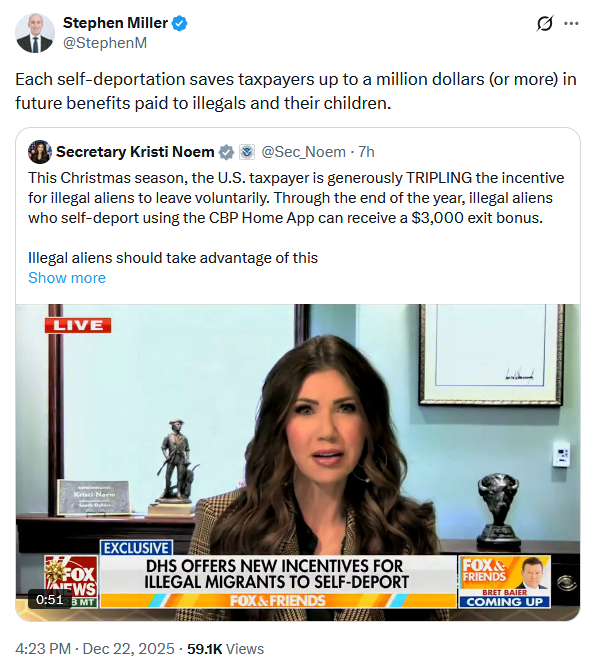Expand quoted post with Show more
Image resolution: width=593 pixels, height=671 pixels.
point(67,278)
